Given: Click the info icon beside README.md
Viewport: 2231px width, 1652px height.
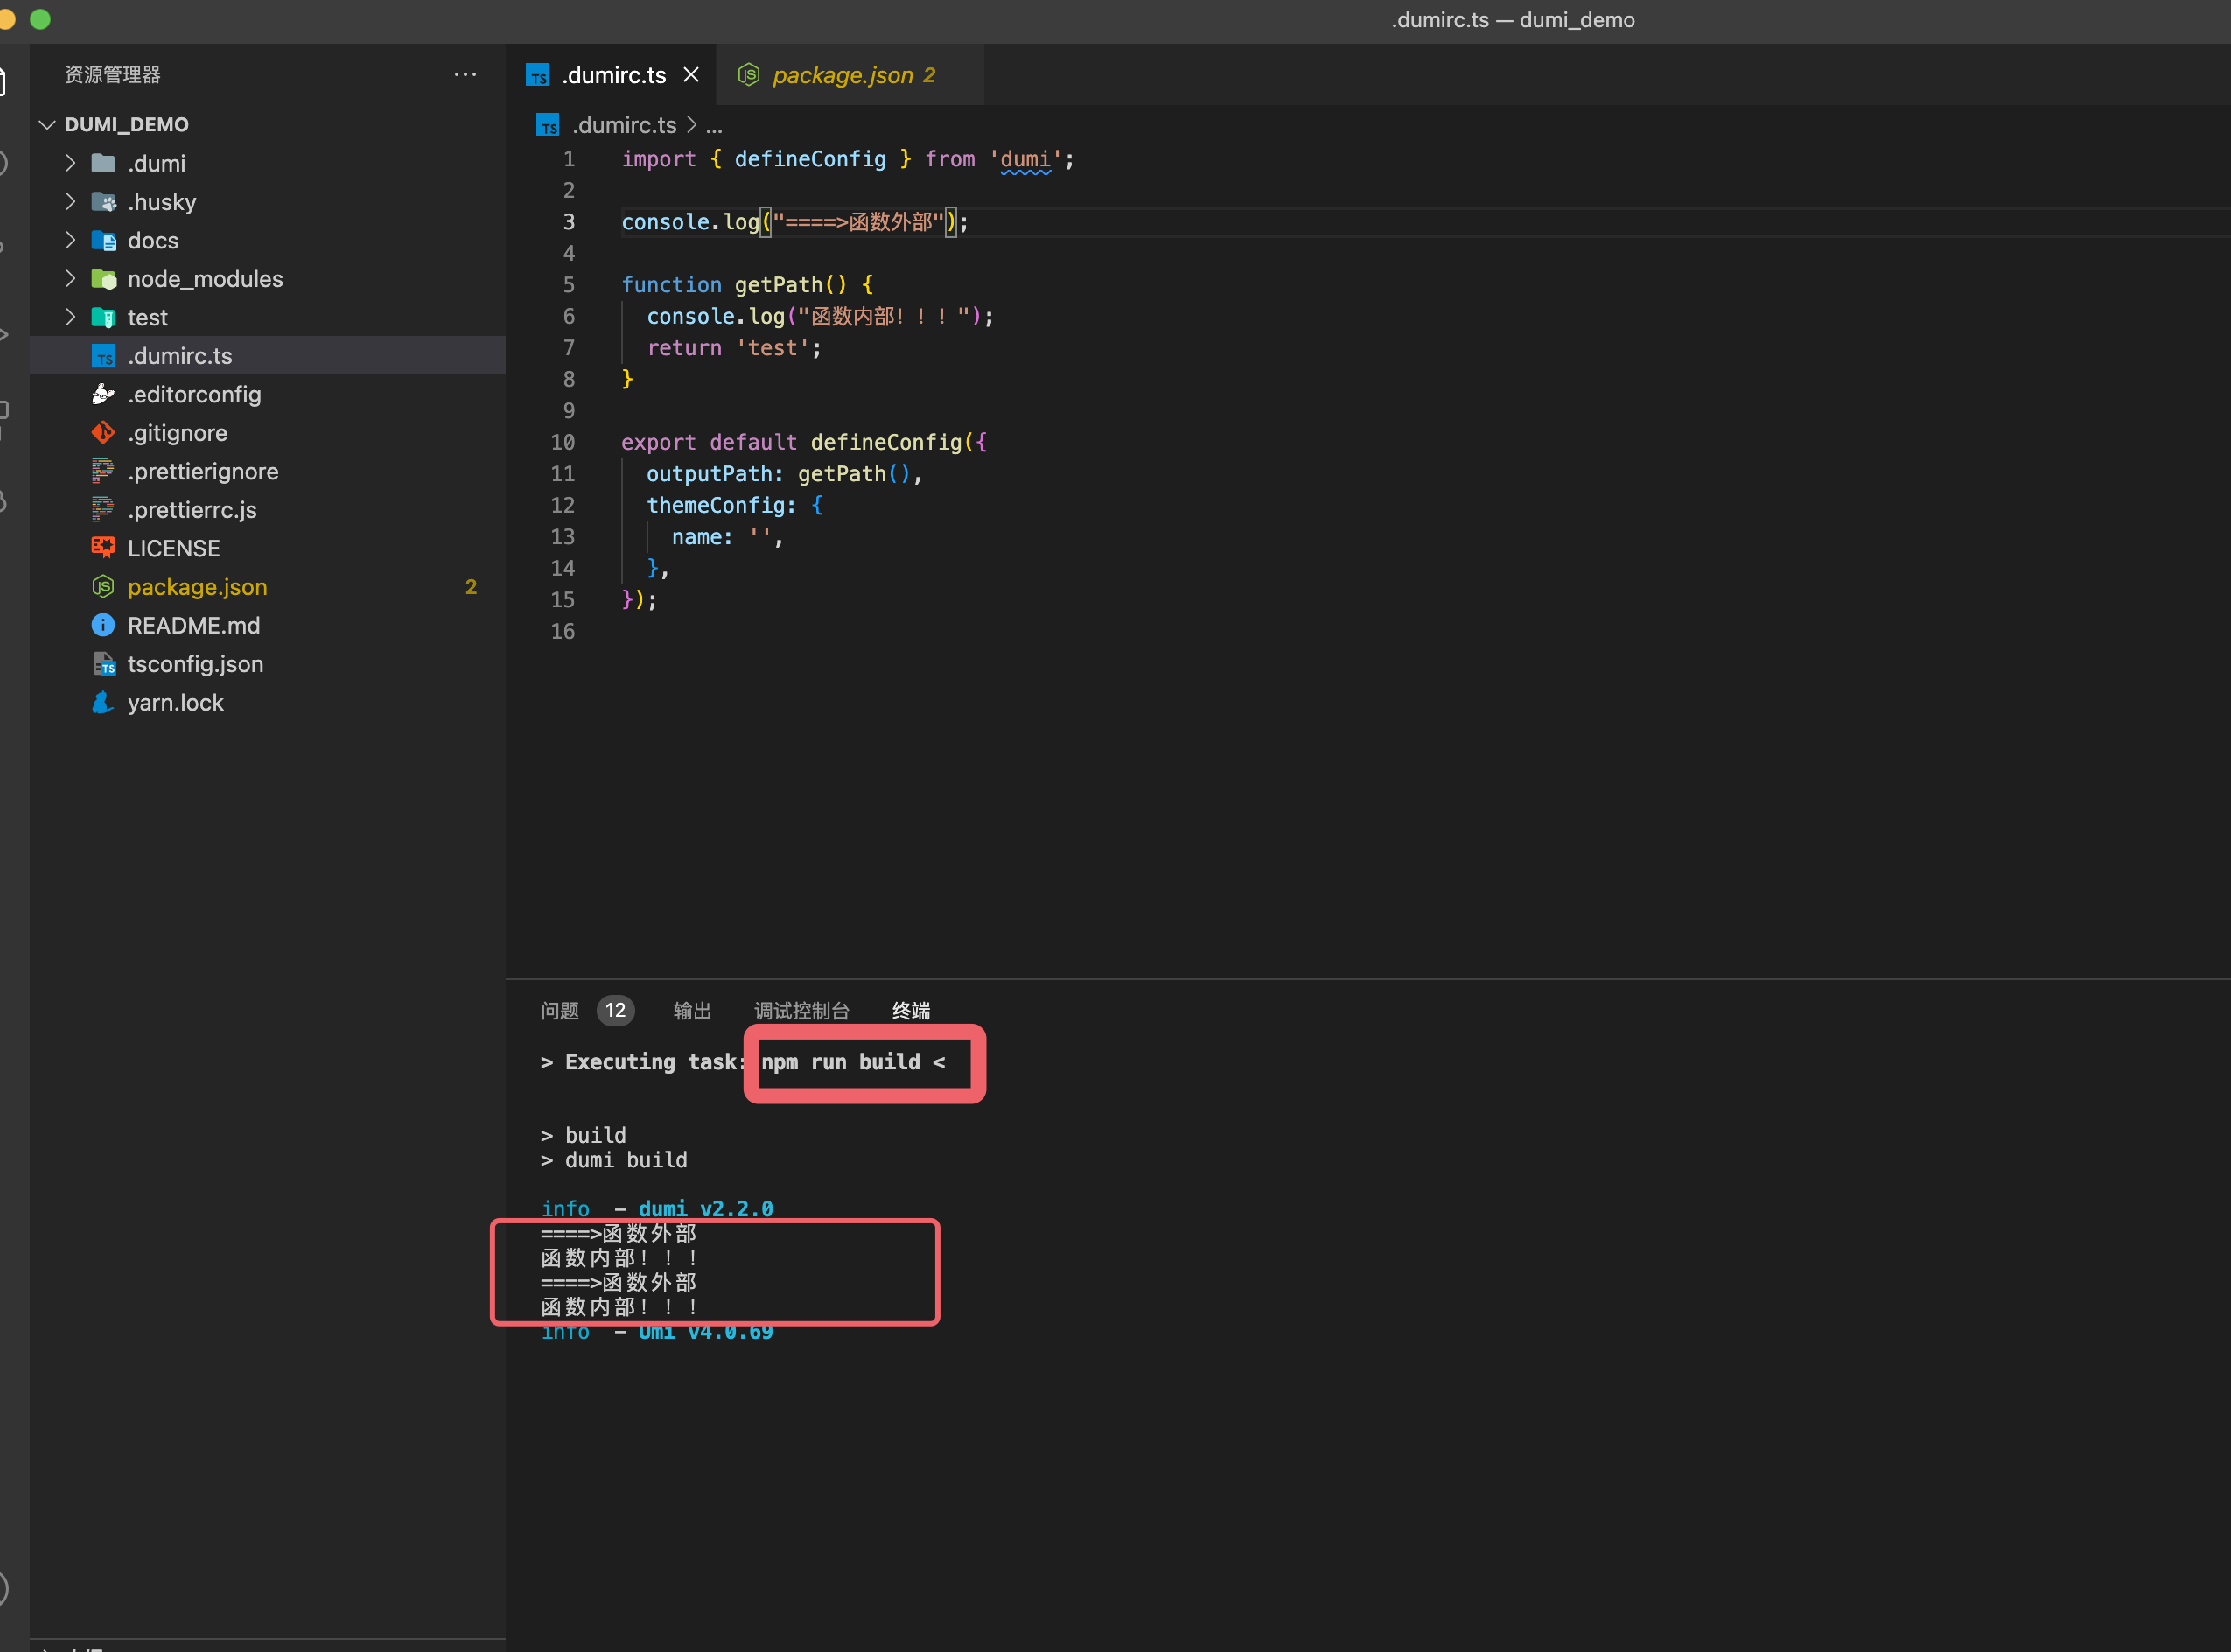Looking at the screenshot, I should coord(104,625).
